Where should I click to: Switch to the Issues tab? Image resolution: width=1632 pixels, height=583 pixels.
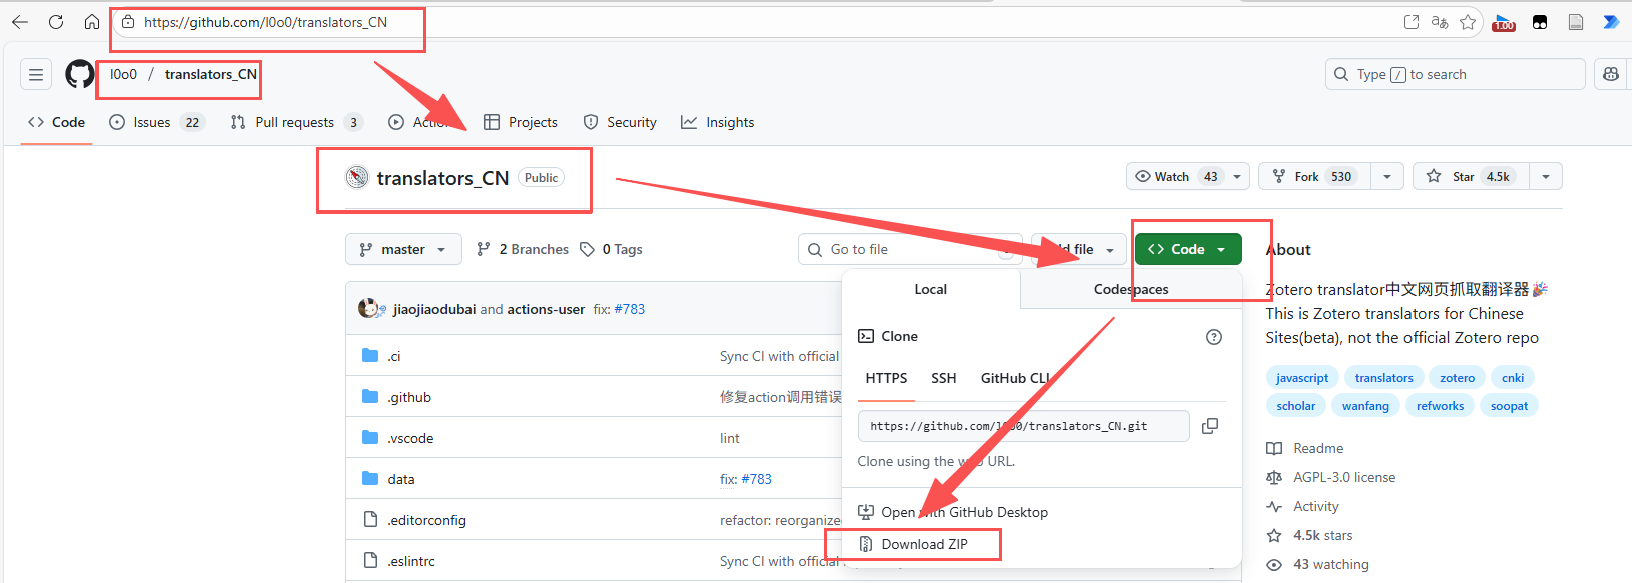156,122
